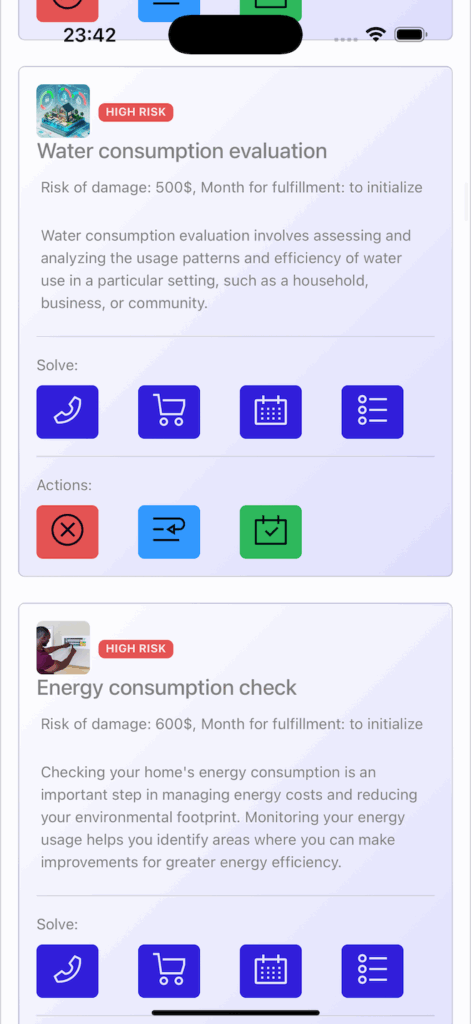Tap the Wi-Fi status bar icon

pos(376,35)
